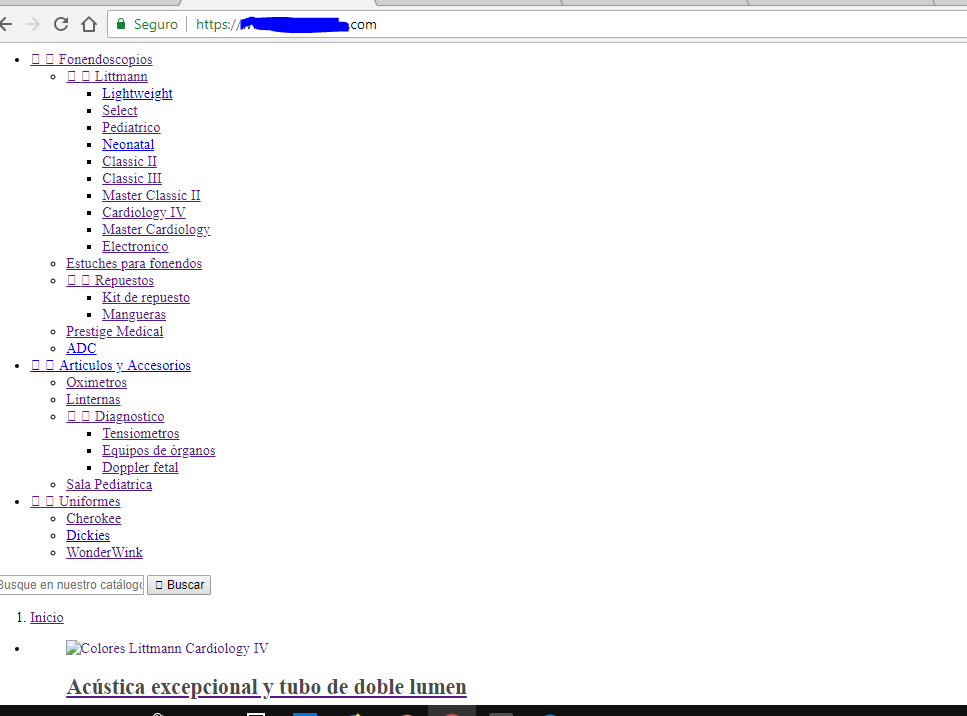Open the Master Cardiology link
The image size is (967, 716).
156,229
